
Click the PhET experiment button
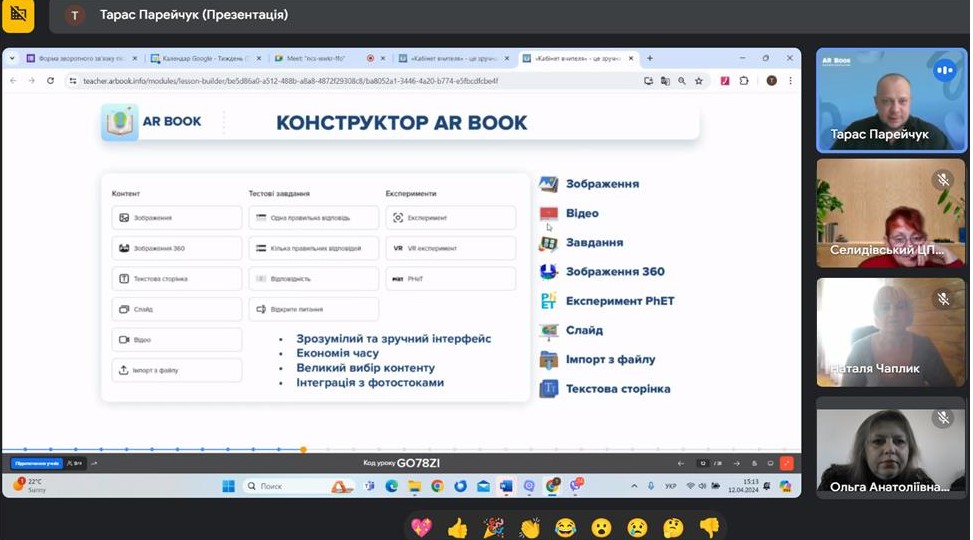(451, 279)
